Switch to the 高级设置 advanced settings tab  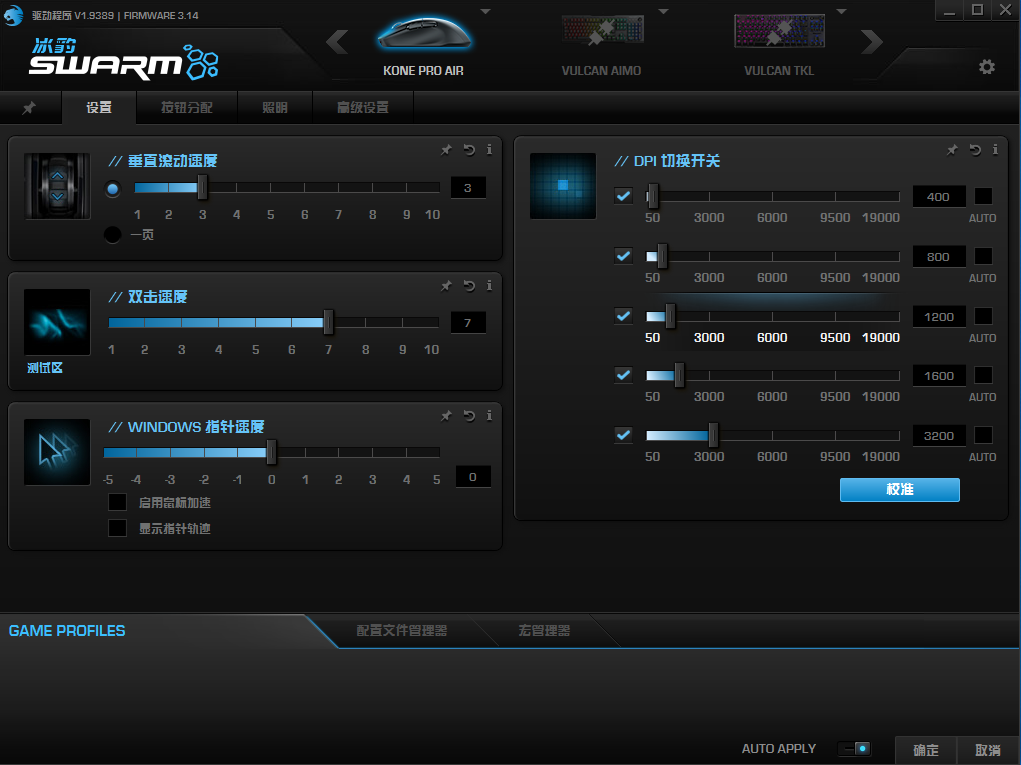coord(363,107)
